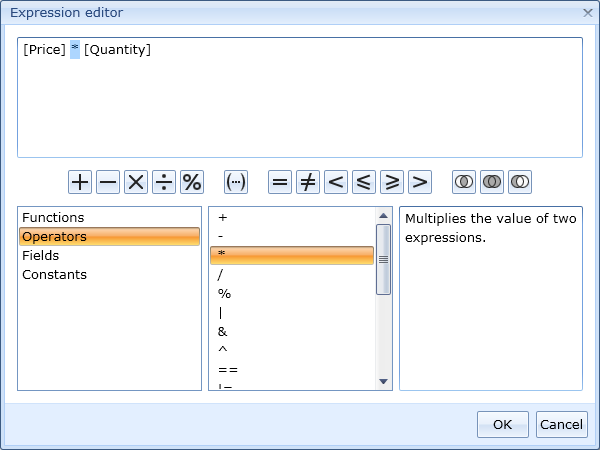Insert the multiply operator from the toolbar

[136, 182]
